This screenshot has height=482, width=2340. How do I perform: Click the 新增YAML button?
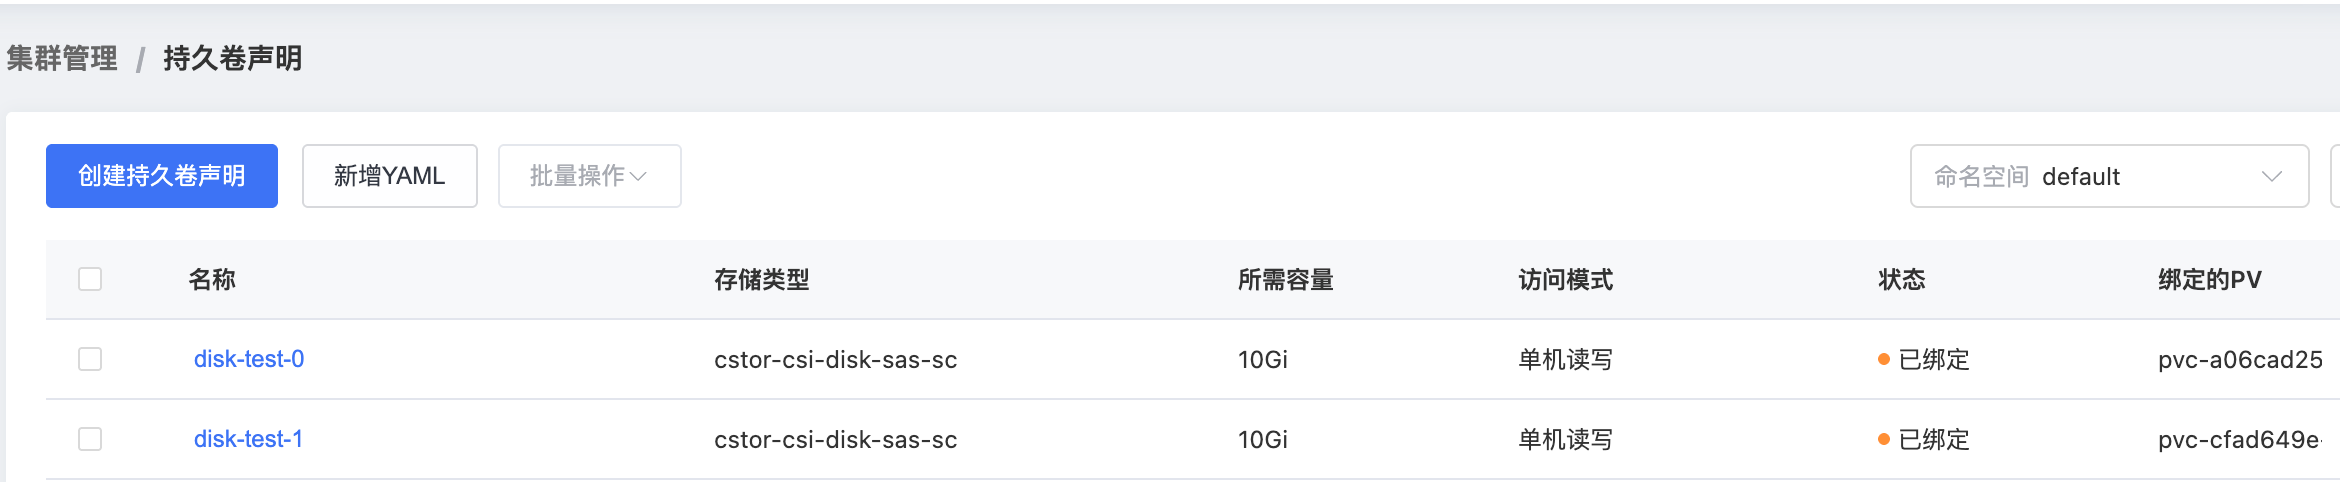389,176
